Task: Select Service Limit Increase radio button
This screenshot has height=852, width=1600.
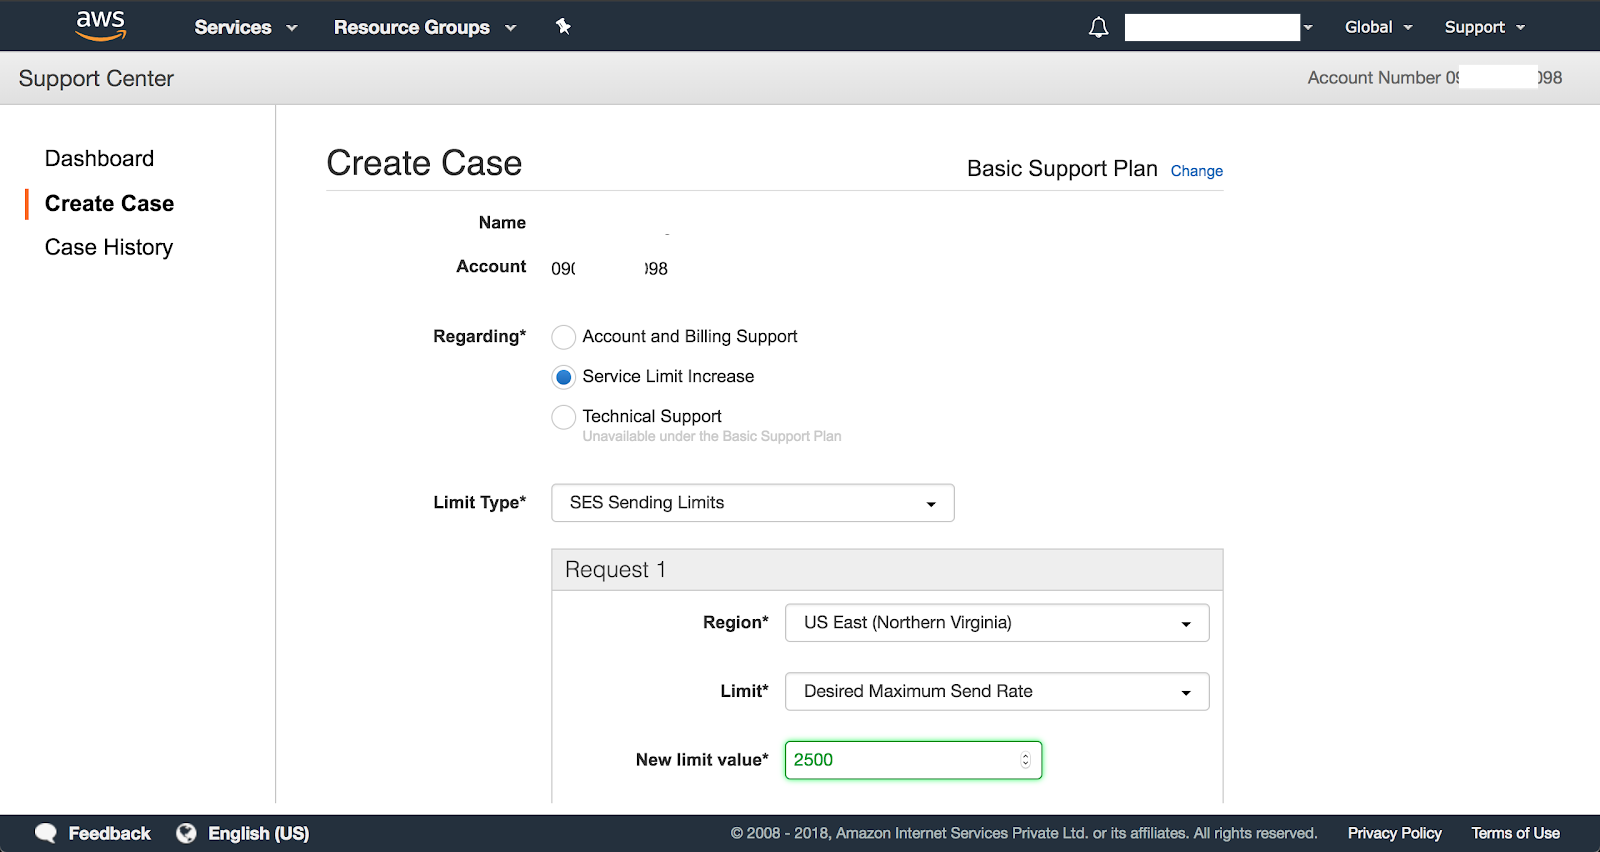Action: [564, 377]
